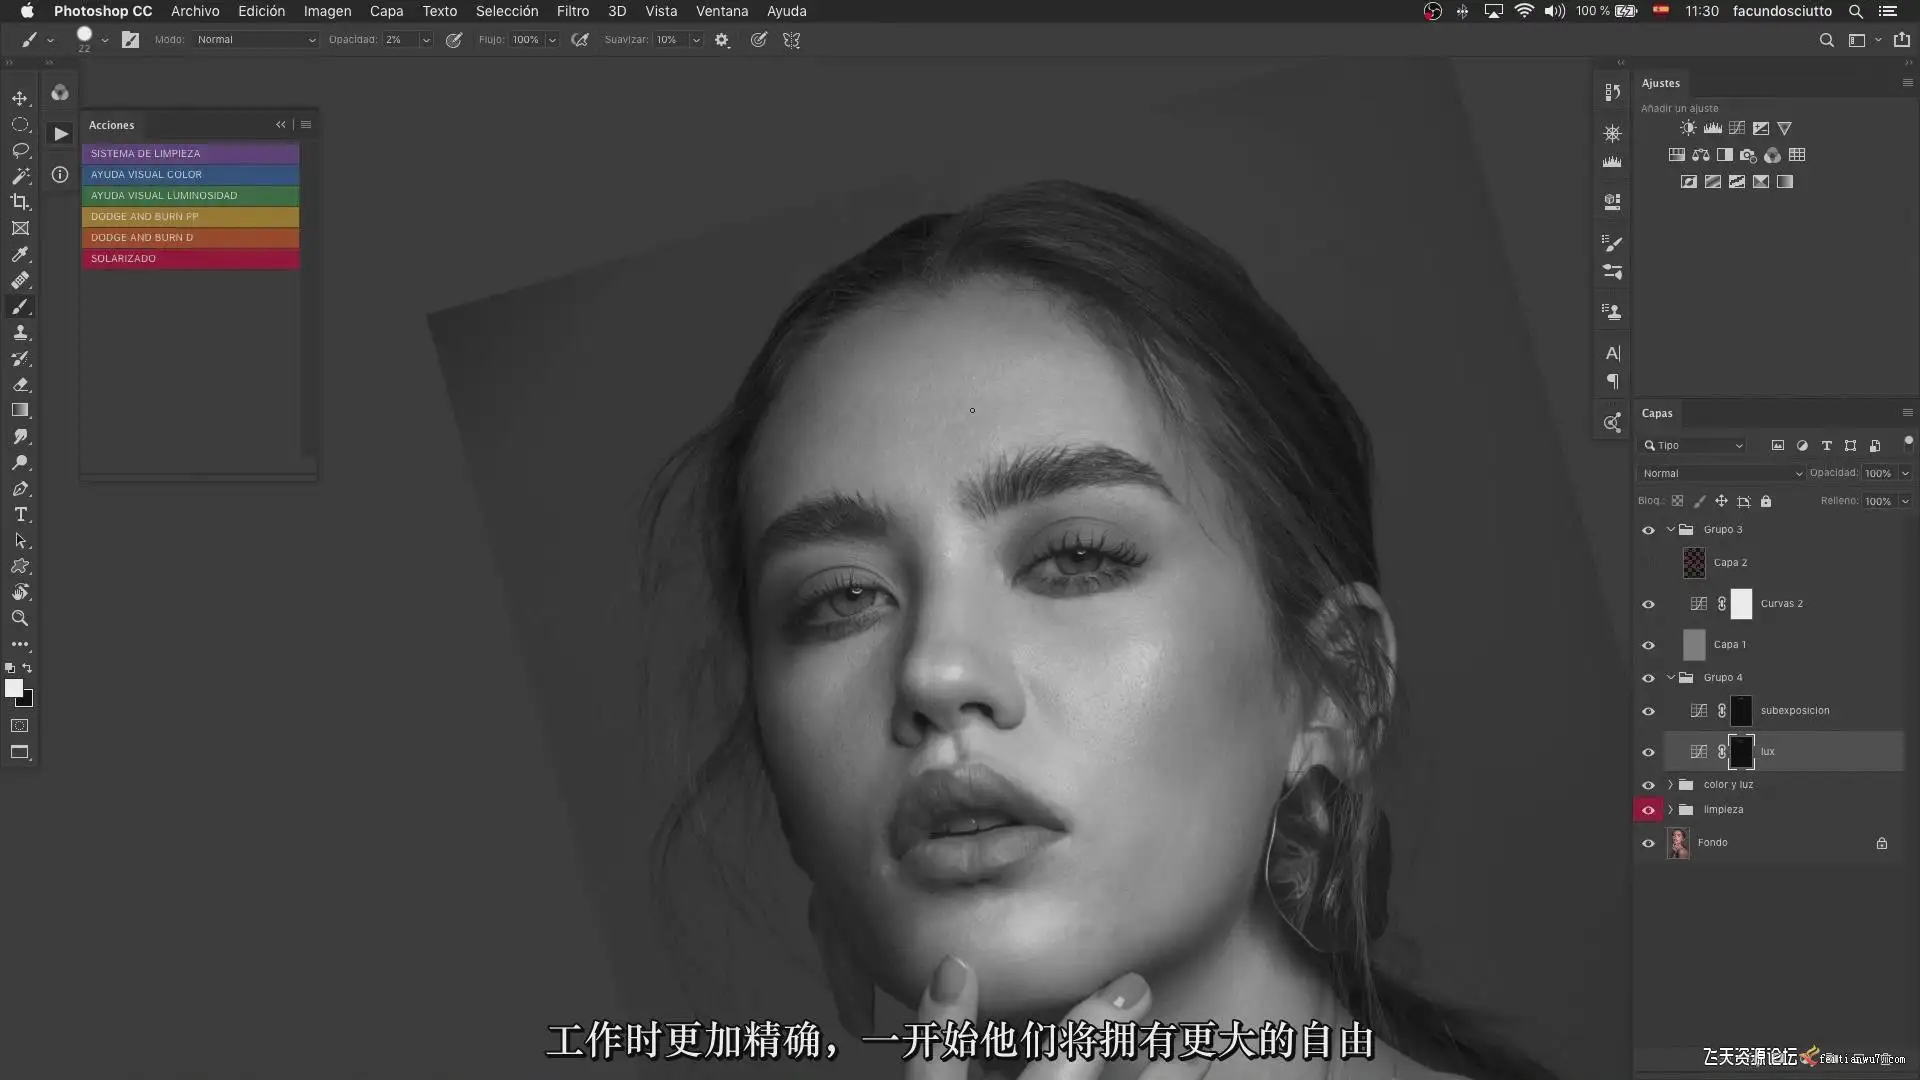The width and height of the screenshot is (1920, 1080).
Task: Click the foreground color swatch
Action: click(13, 688)
